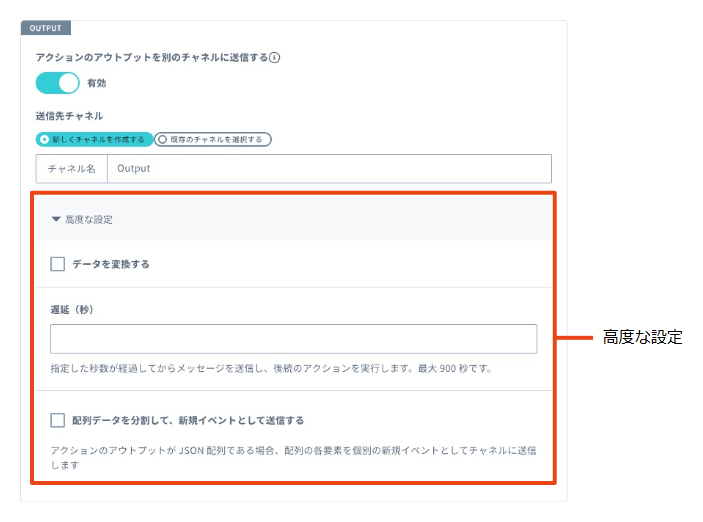Screen dimensions: 703x522
Task: Click the 高度な設定 annotation label on the right
Action: coord(642,338)
